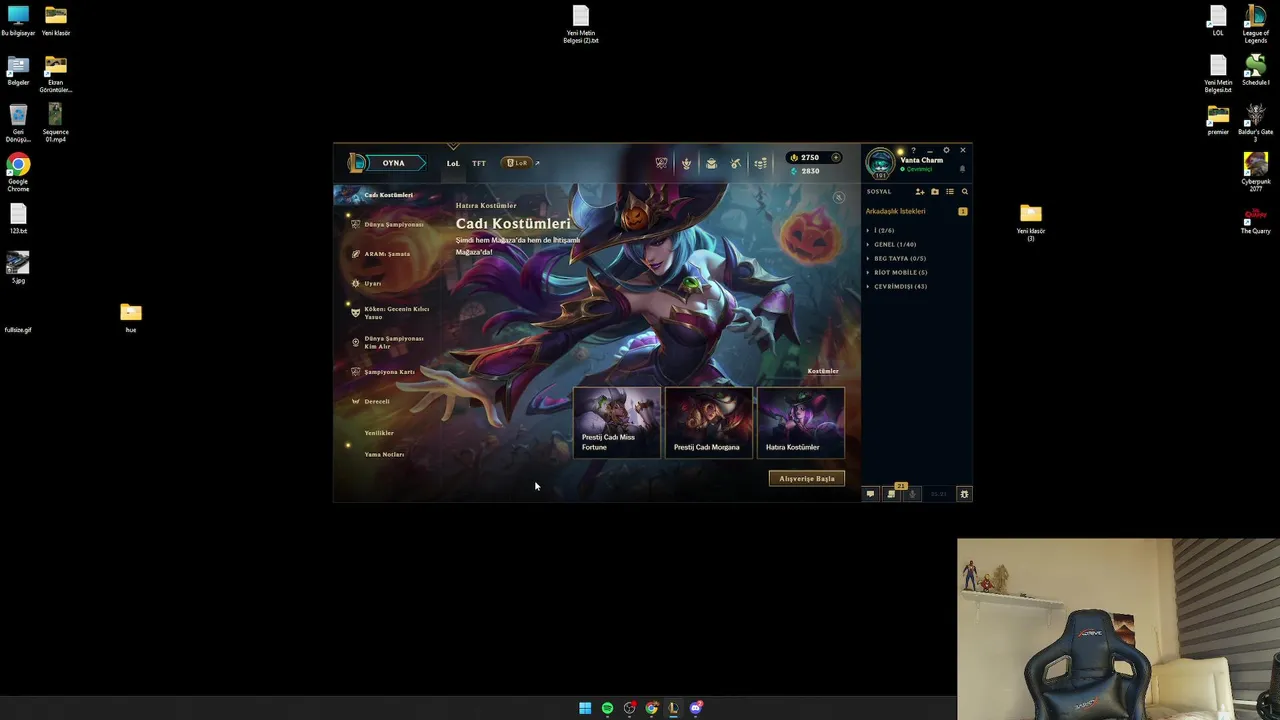Click the OYNA play button

(393, 163)
